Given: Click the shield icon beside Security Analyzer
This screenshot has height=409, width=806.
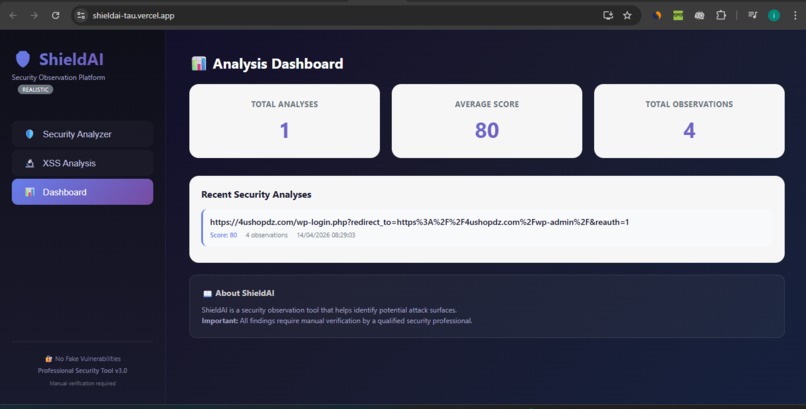Looking at the screenshot, I should click(29, 134).
